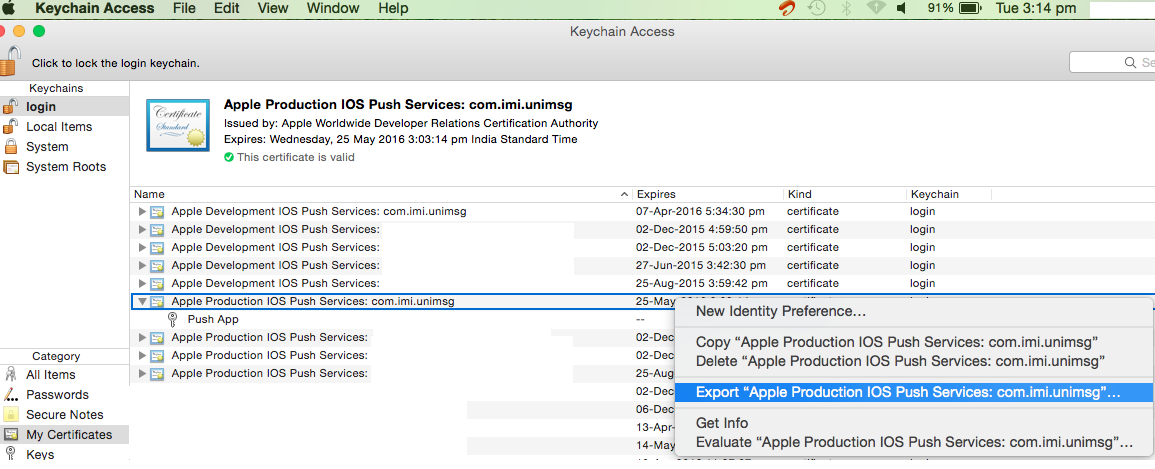Sort by Expires column header
1155x469 pixels.
click(709, 194)
